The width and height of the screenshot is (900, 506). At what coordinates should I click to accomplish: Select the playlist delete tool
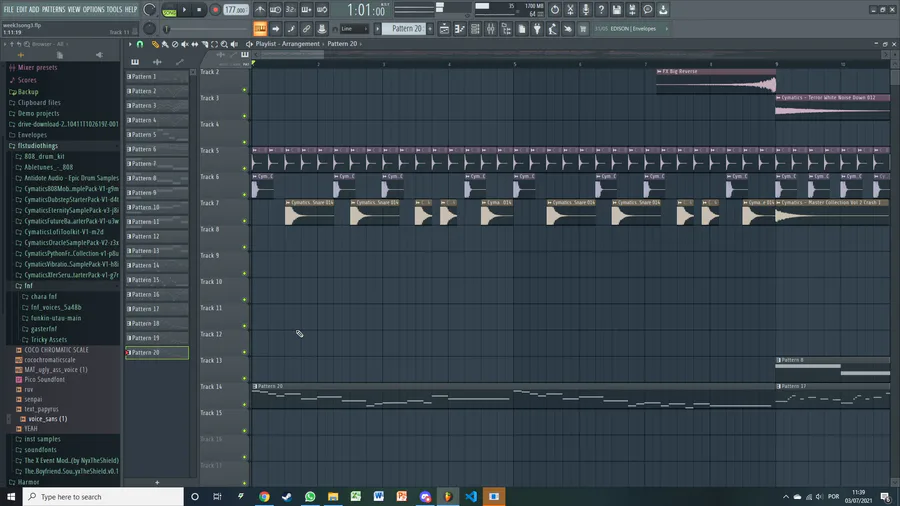point(175,44)
